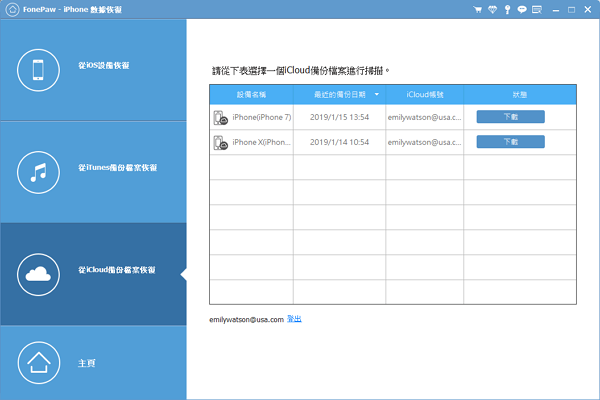Switch to 從iTunes備份檔案恢復 tab
This screenshot has height=400, width=600.
(117, 168)
